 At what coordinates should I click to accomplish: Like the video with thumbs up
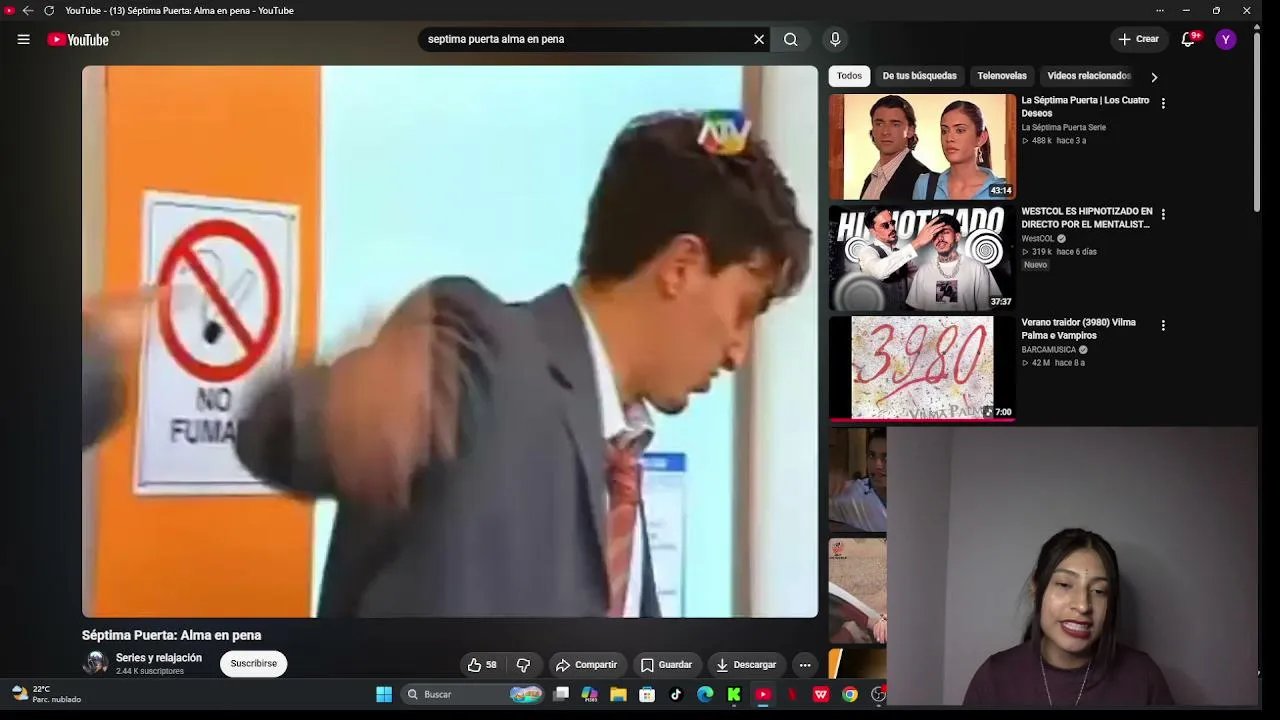pyautogui.click(x=483, y=665)
